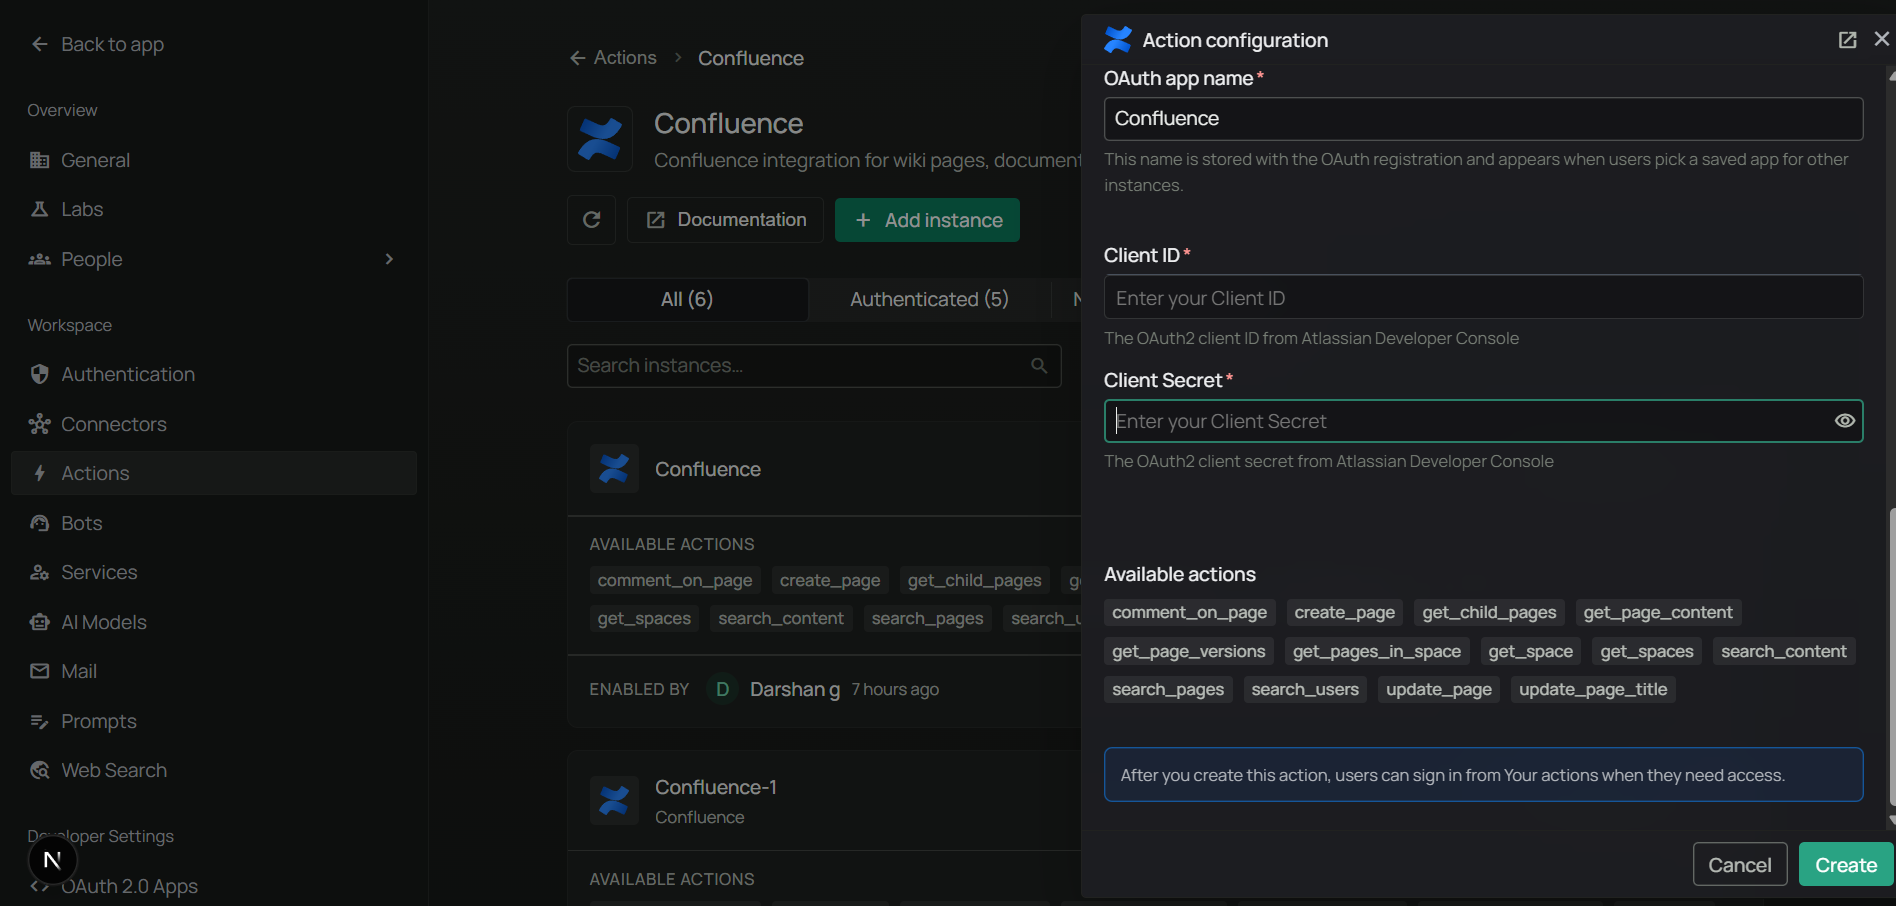Click the comment_on_page tag in Available actions panel
This screenshot has height=906, width=1896.
click(x=1189, y=612)
